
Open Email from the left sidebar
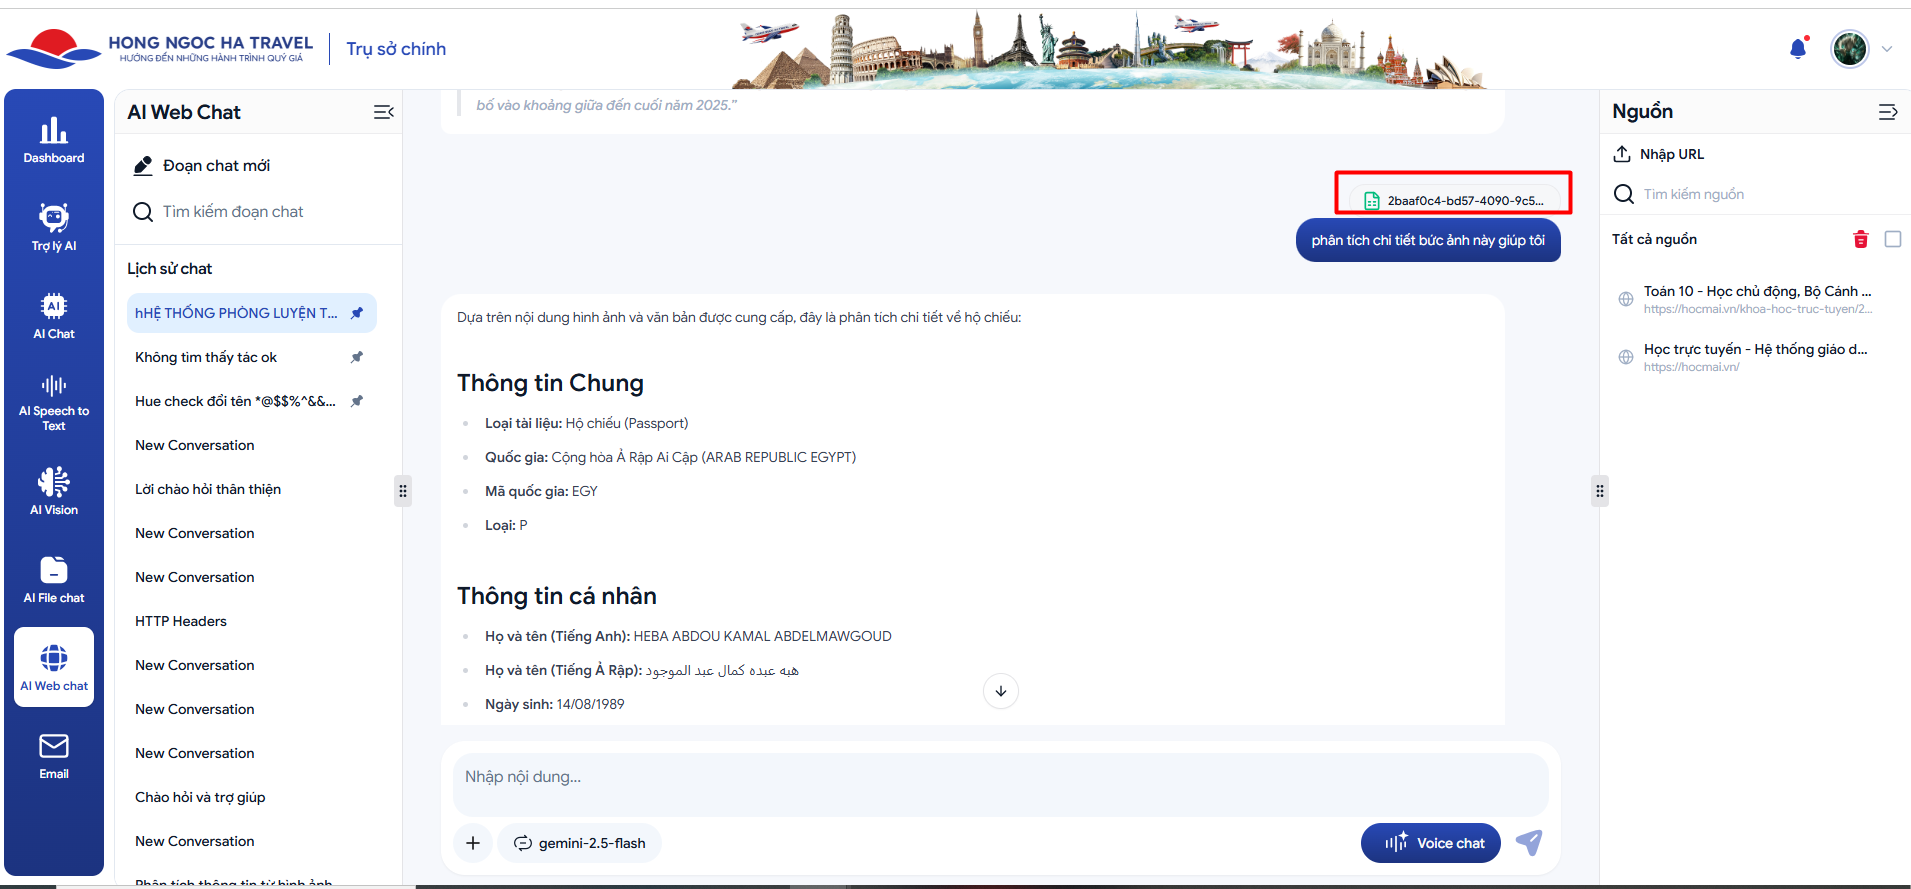click(x=54, y=755)
